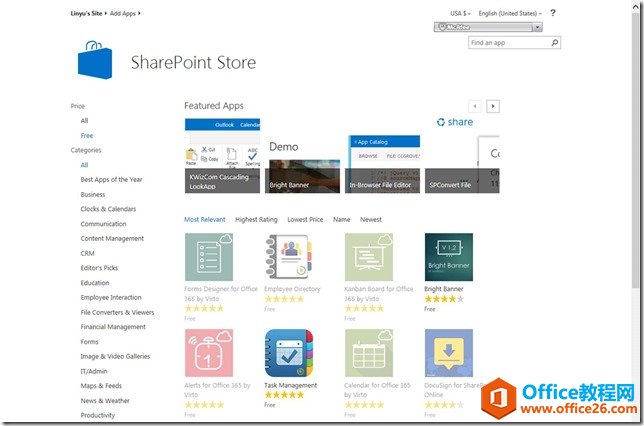Sort apps by Highest Rating
The height and width of the screenshot is (426, 644).
click(x=256, y=219)
